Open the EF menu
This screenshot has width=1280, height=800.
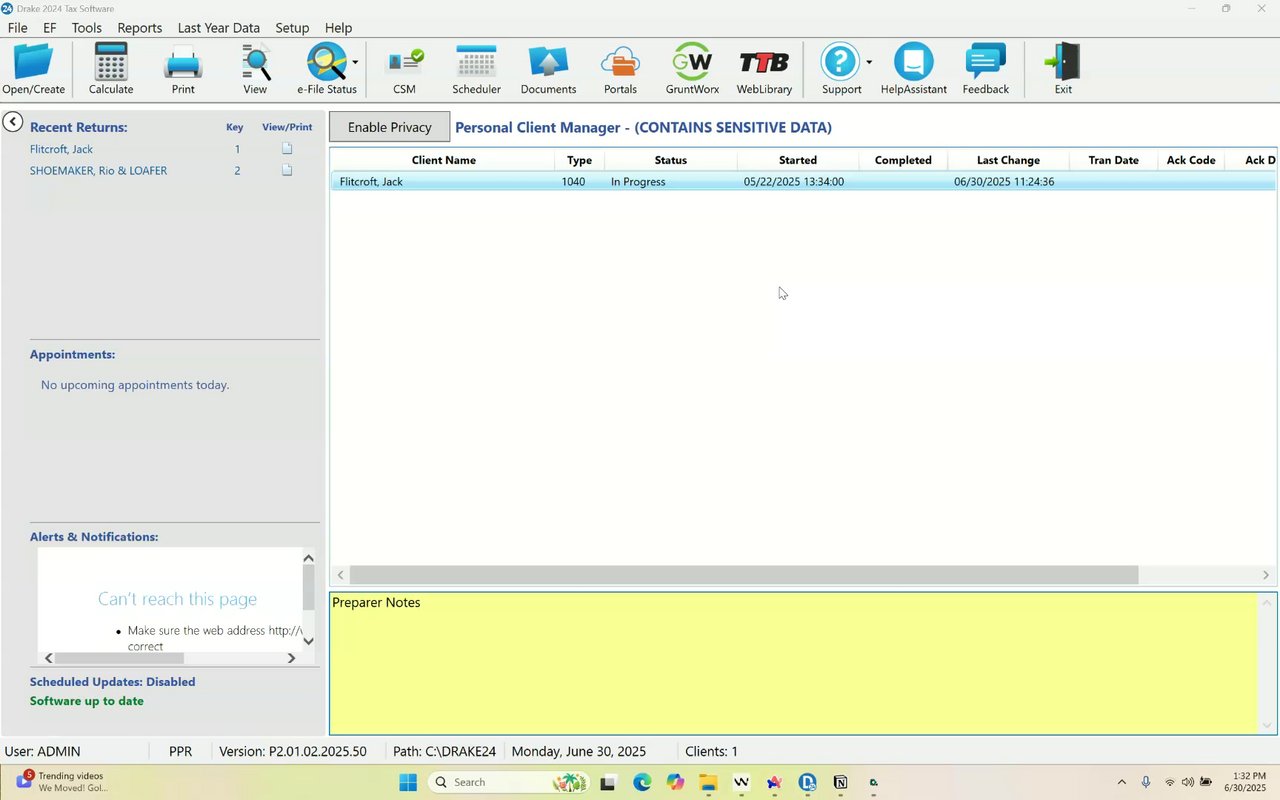pos(50,28)
